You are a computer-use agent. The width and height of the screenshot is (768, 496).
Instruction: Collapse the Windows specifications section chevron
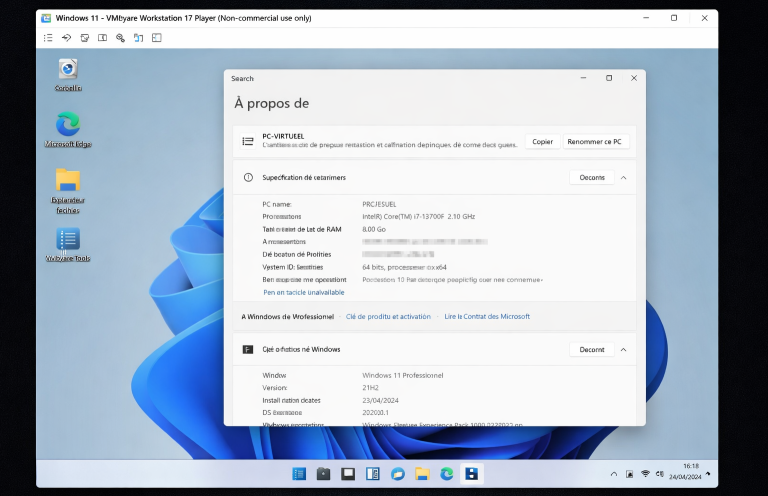tap(624, 350)
